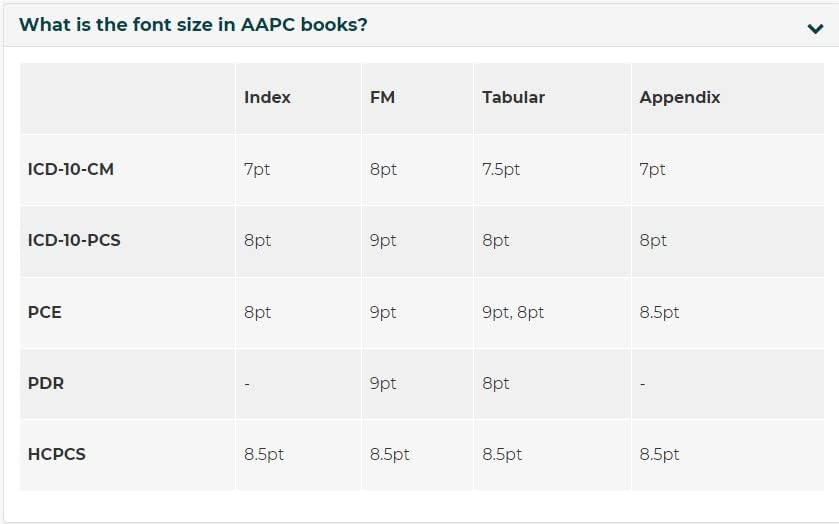Image resolution: width=839 pixels, height=524 pixels.
Task: Click the ICD-10-PCS FM 9pt cell
Action: (x=383, y=240)
